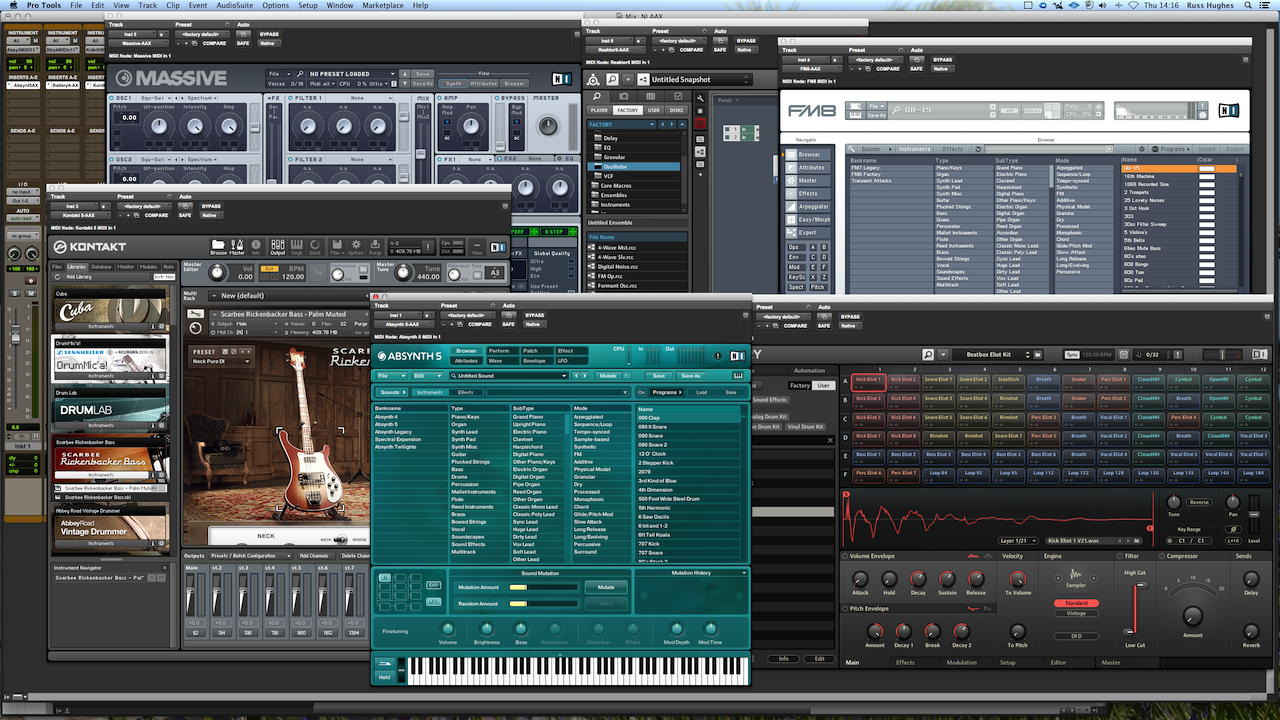Click the Purge icon in Kontakt

click(375, 247)
